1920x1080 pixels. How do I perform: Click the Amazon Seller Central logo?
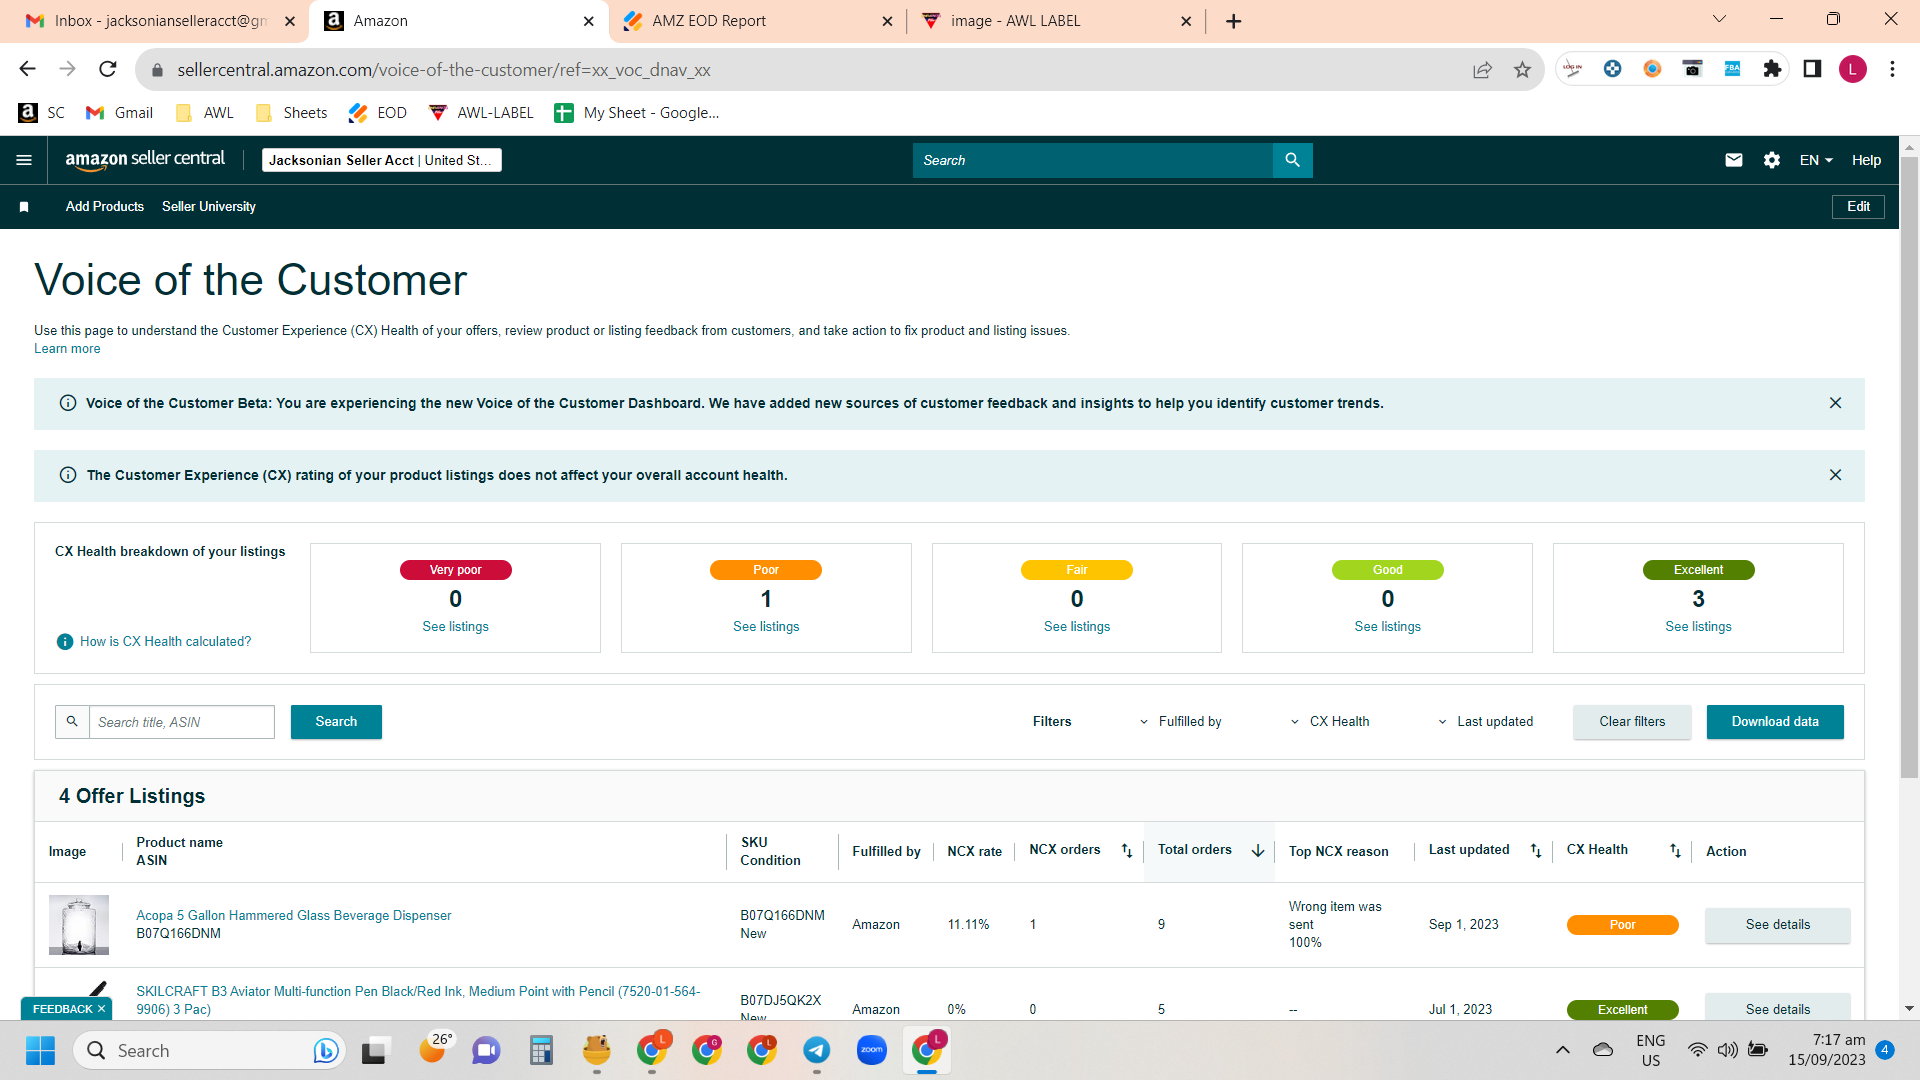tap(145, 160)
